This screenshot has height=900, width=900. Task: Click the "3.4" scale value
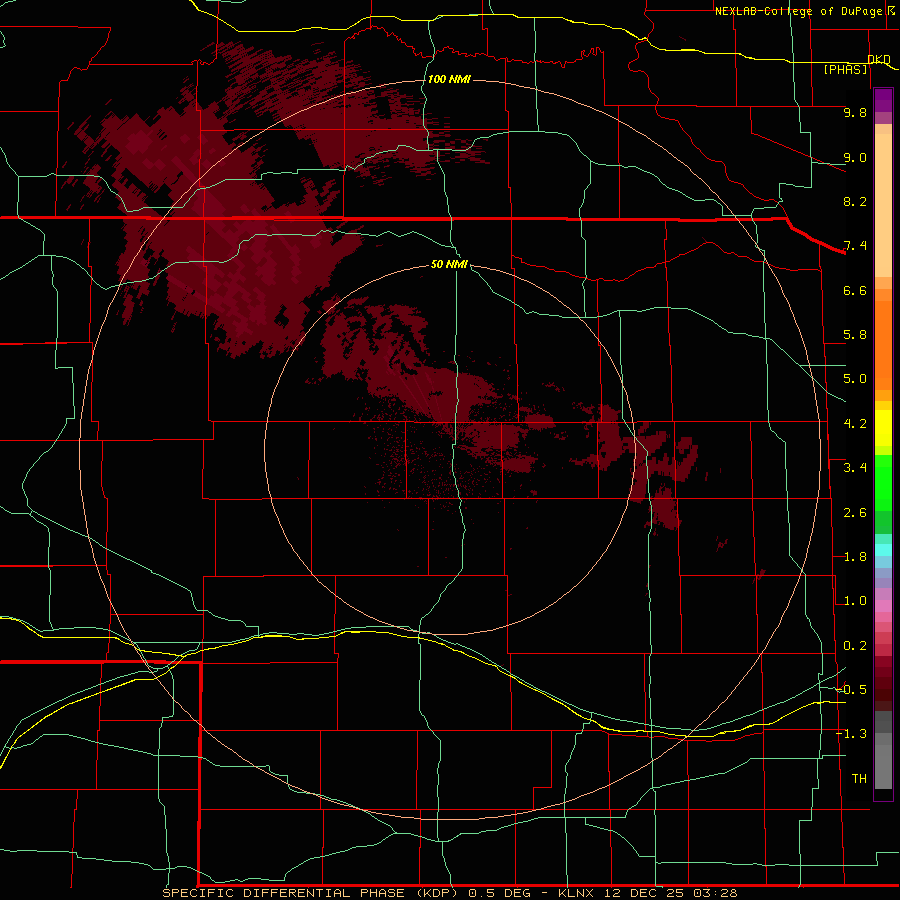point(855,468)
